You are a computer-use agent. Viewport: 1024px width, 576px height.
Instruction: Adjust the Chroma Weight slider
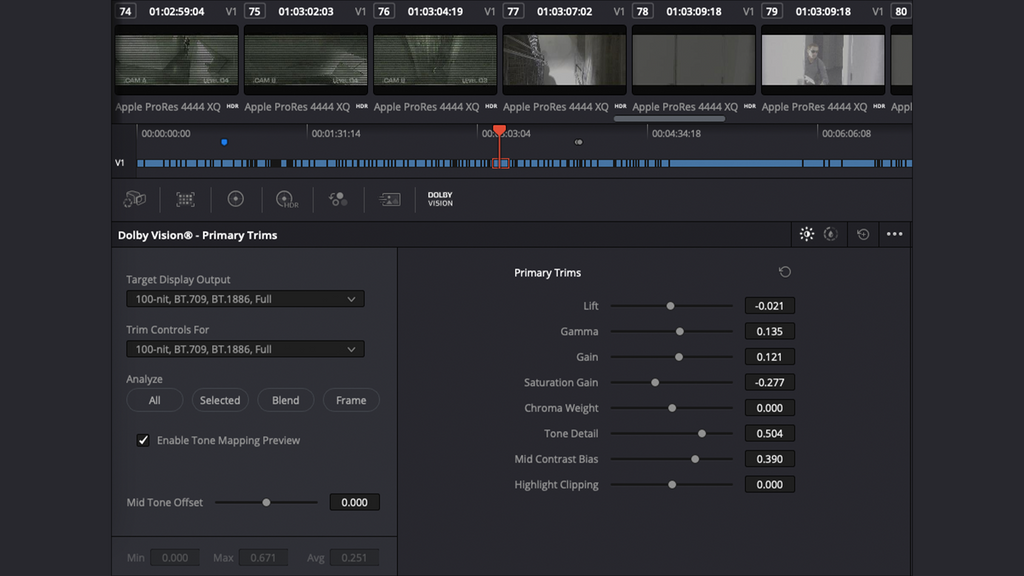tap(672, 408)
